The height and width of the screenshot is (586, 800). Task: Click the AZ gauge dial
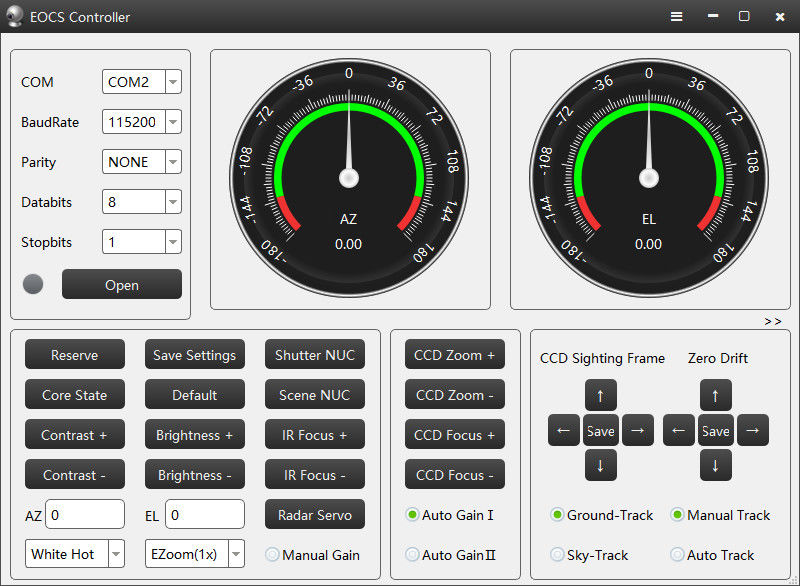(349, 177)
